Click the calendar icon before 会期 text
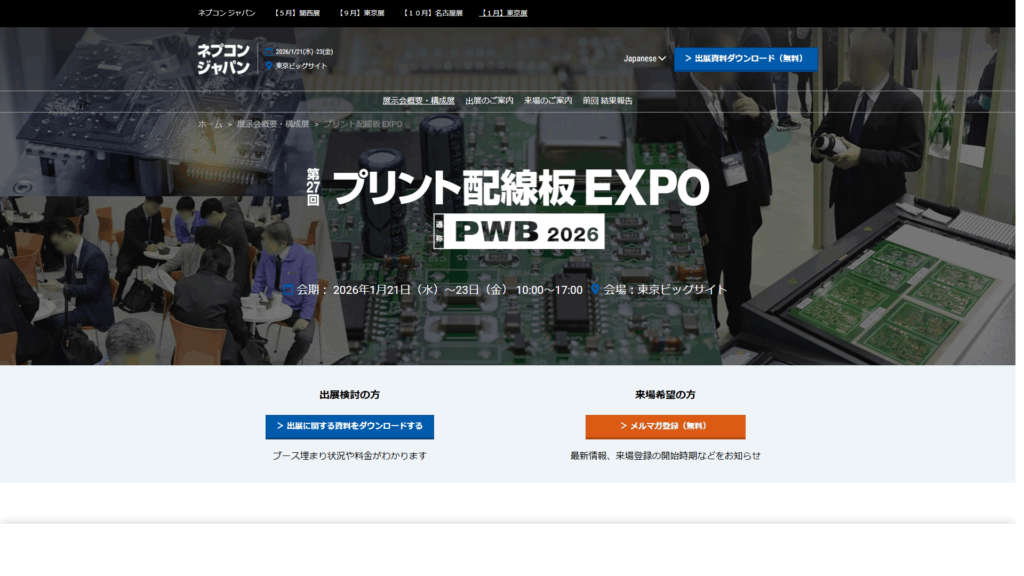The height and width of the screenshot is (576, 1024). [x=288, y=289]
